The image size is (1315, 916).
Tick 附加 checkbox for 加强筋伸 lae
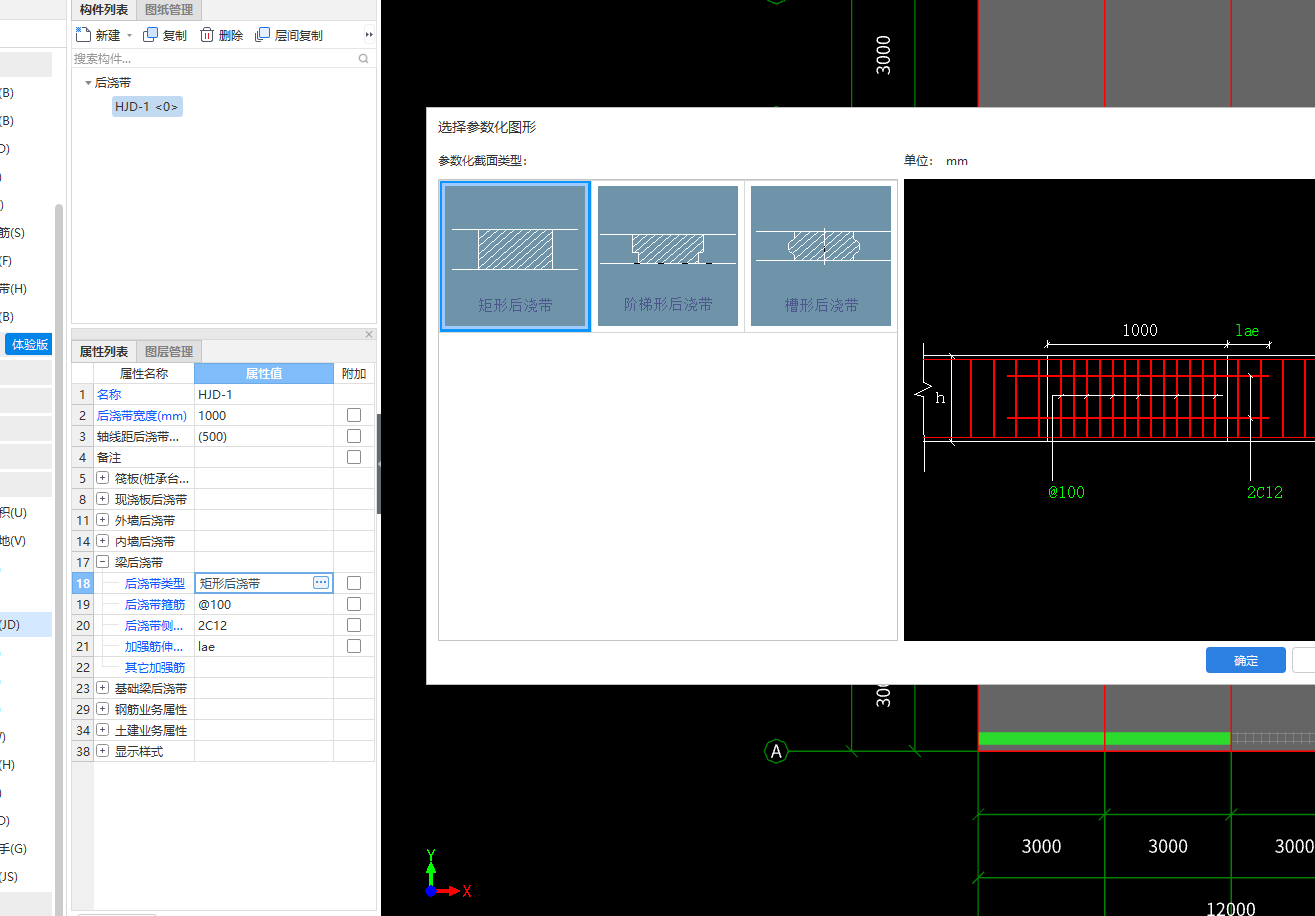354,646
